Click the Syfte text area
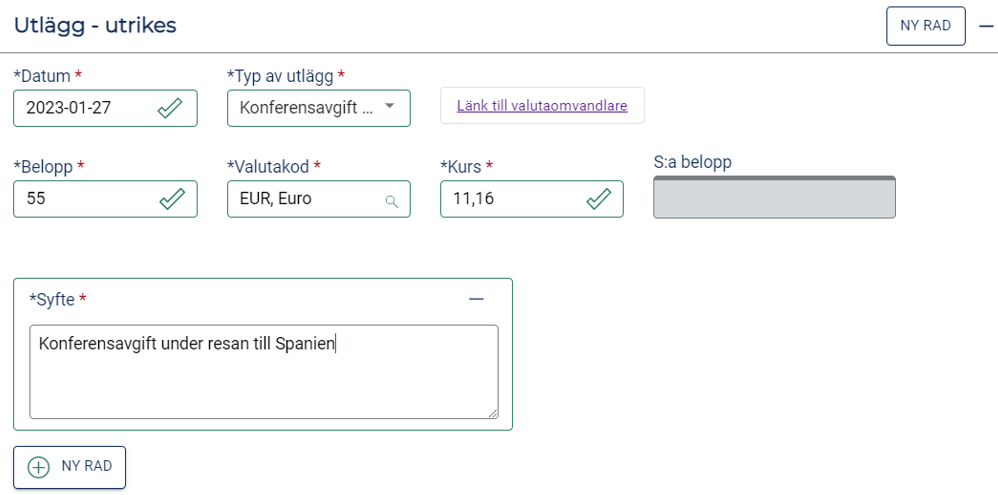 tap(264, 372)
